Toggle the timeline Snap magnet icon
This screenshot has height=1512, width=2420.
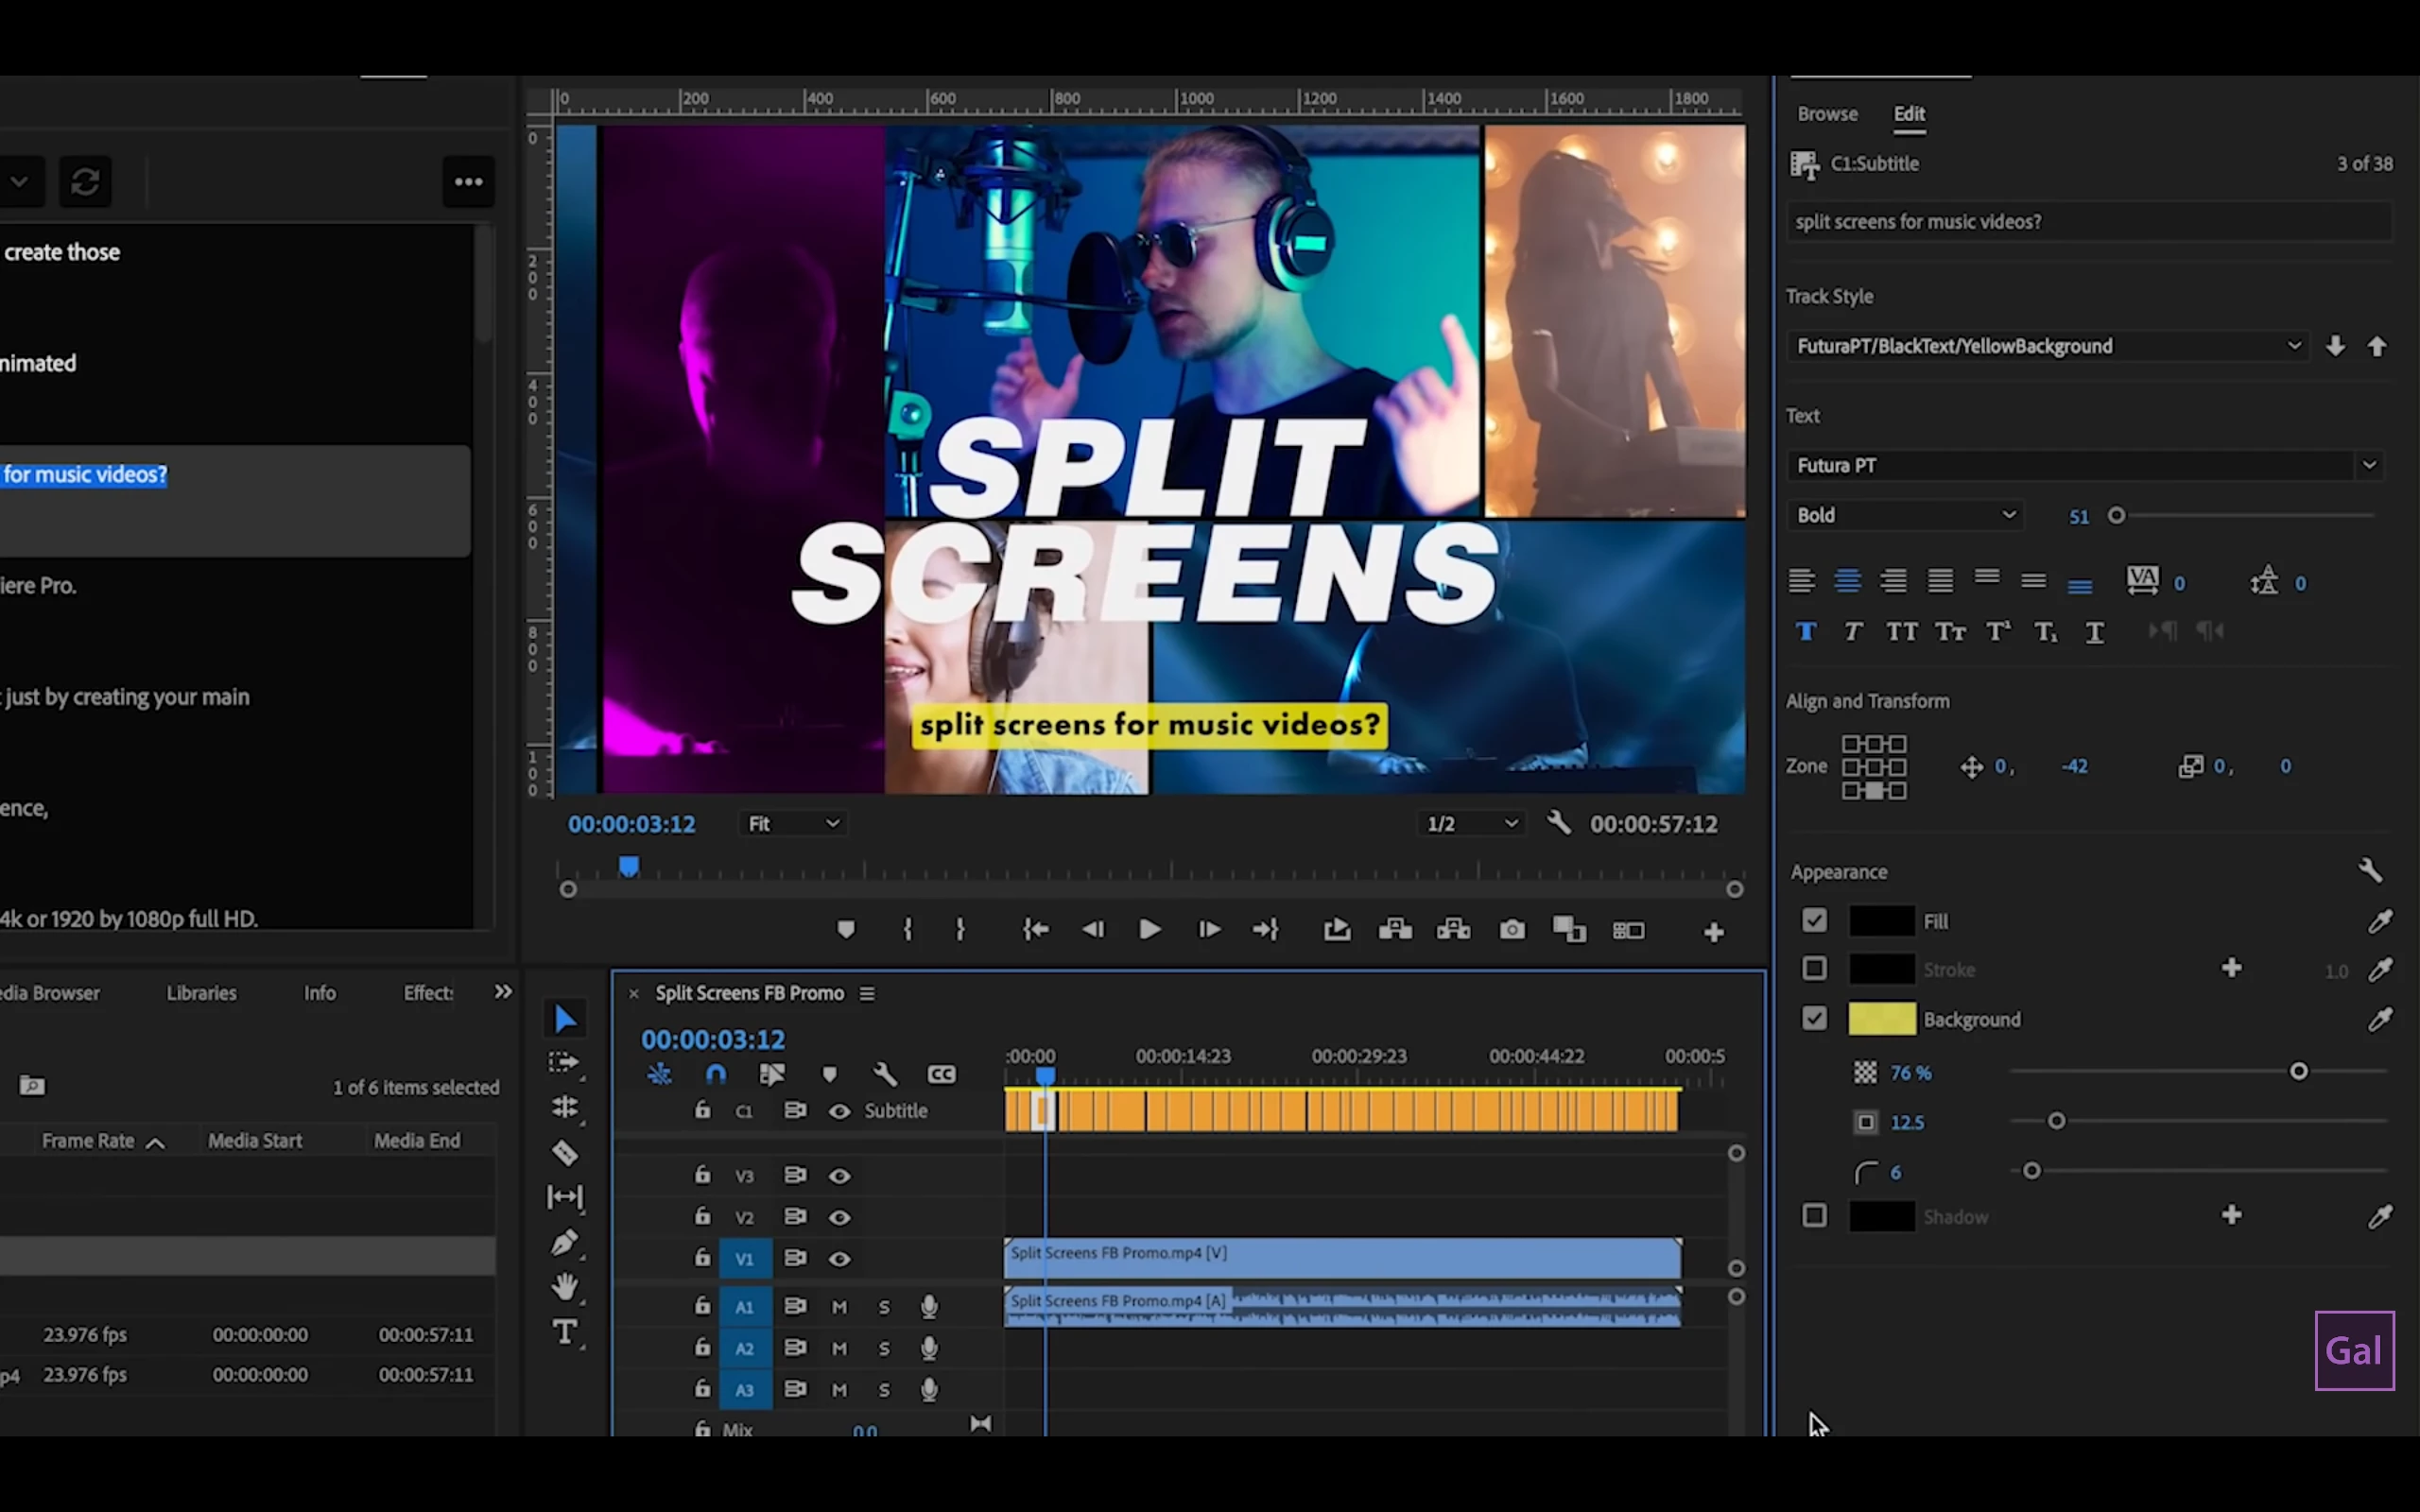pos(716,1074)
